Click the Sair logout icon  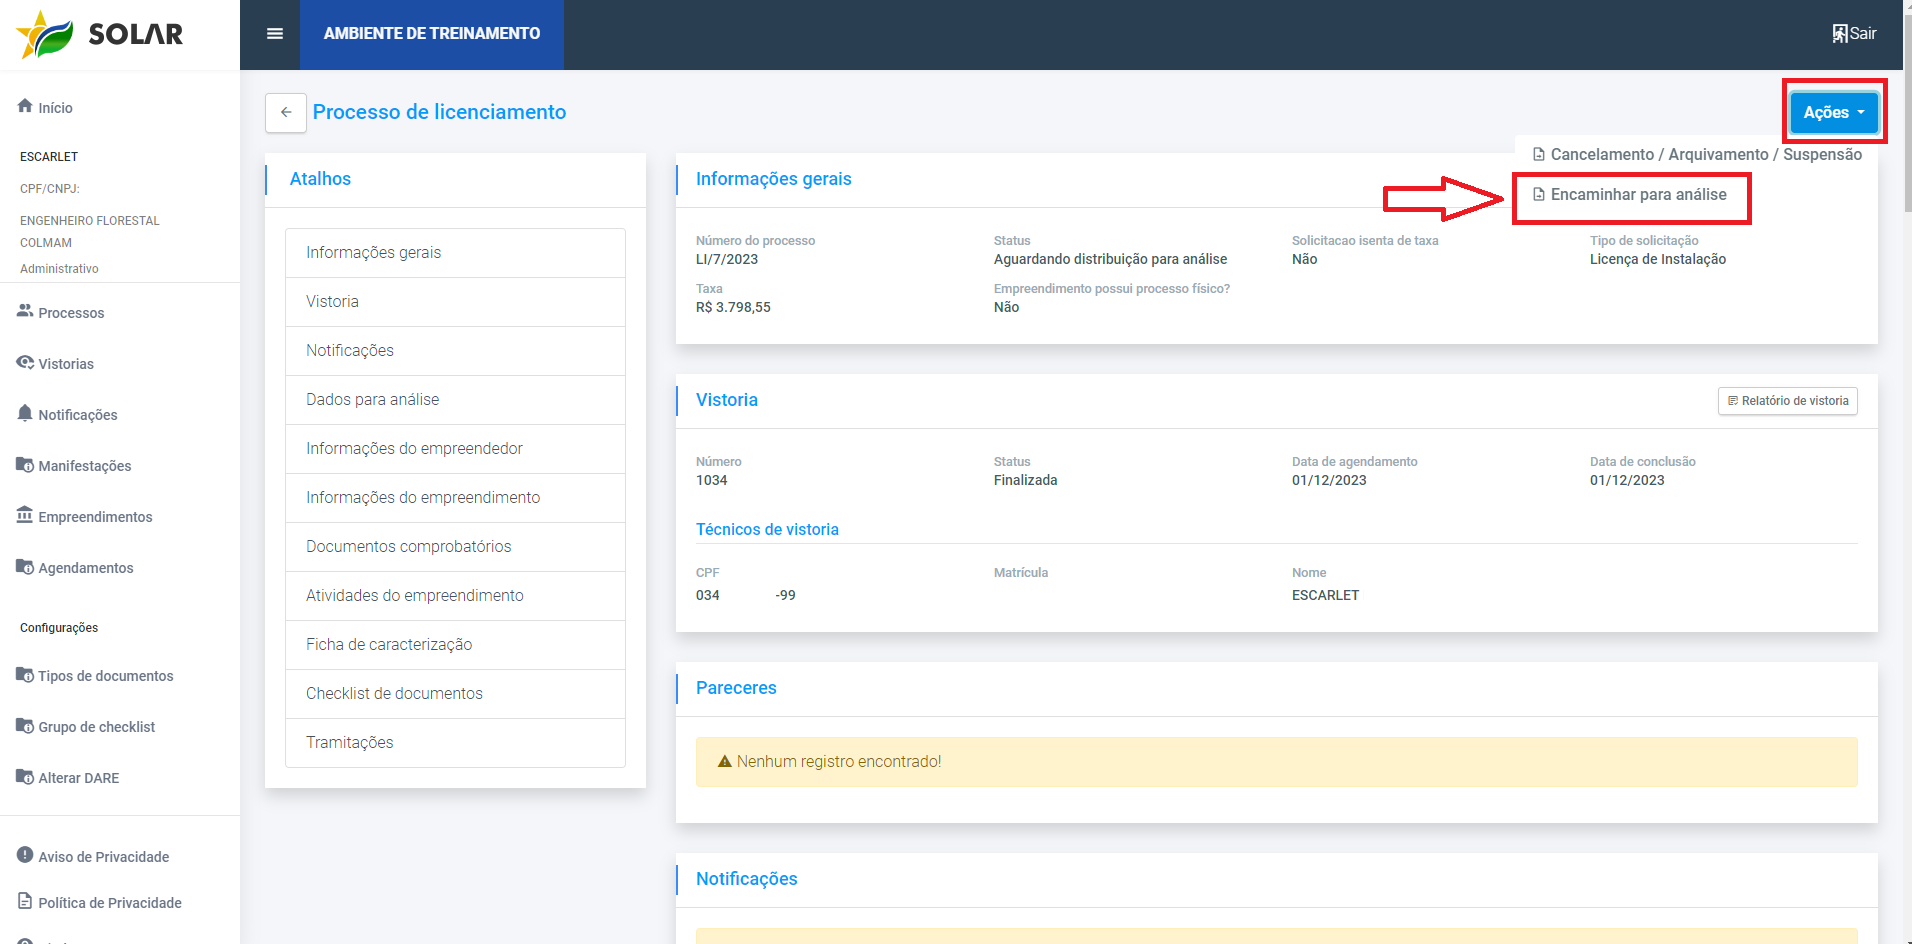[1839, 34]
